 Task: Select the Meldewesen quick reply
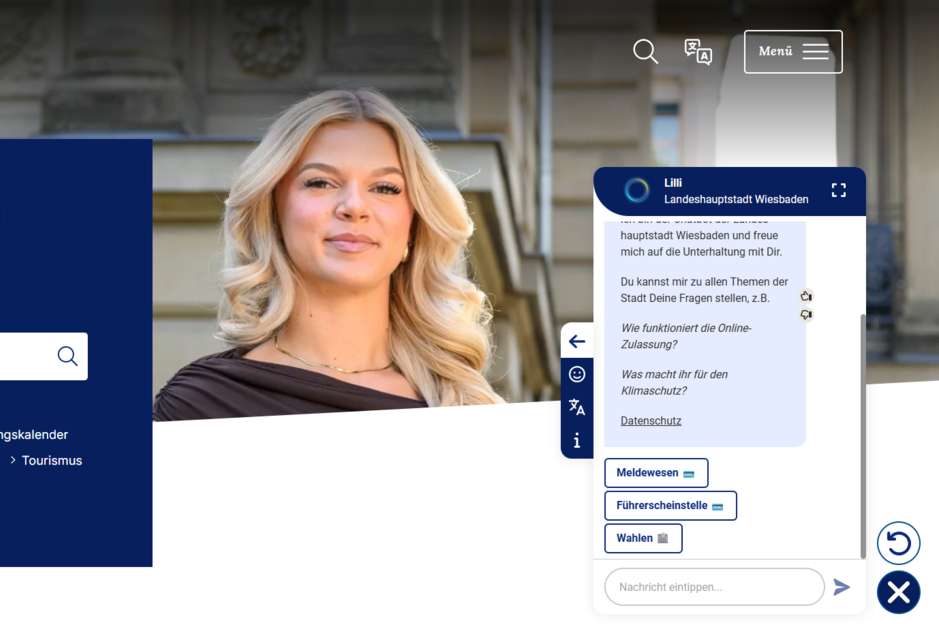pos(656,472)
